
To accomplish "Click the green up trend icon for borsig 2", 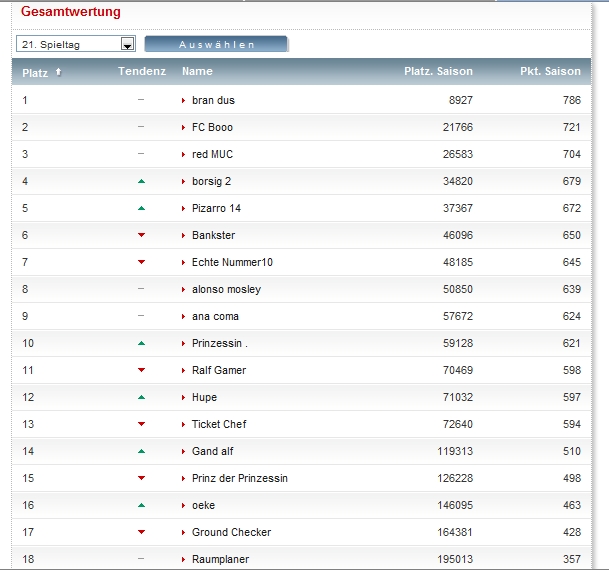I will coord(141,181).
